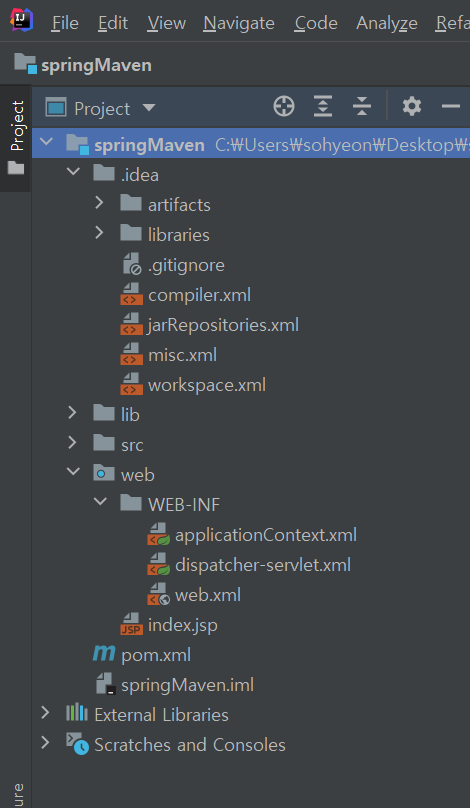Select dispatcher-servlet.xml file
470x808 pixels.
[263, 565]
